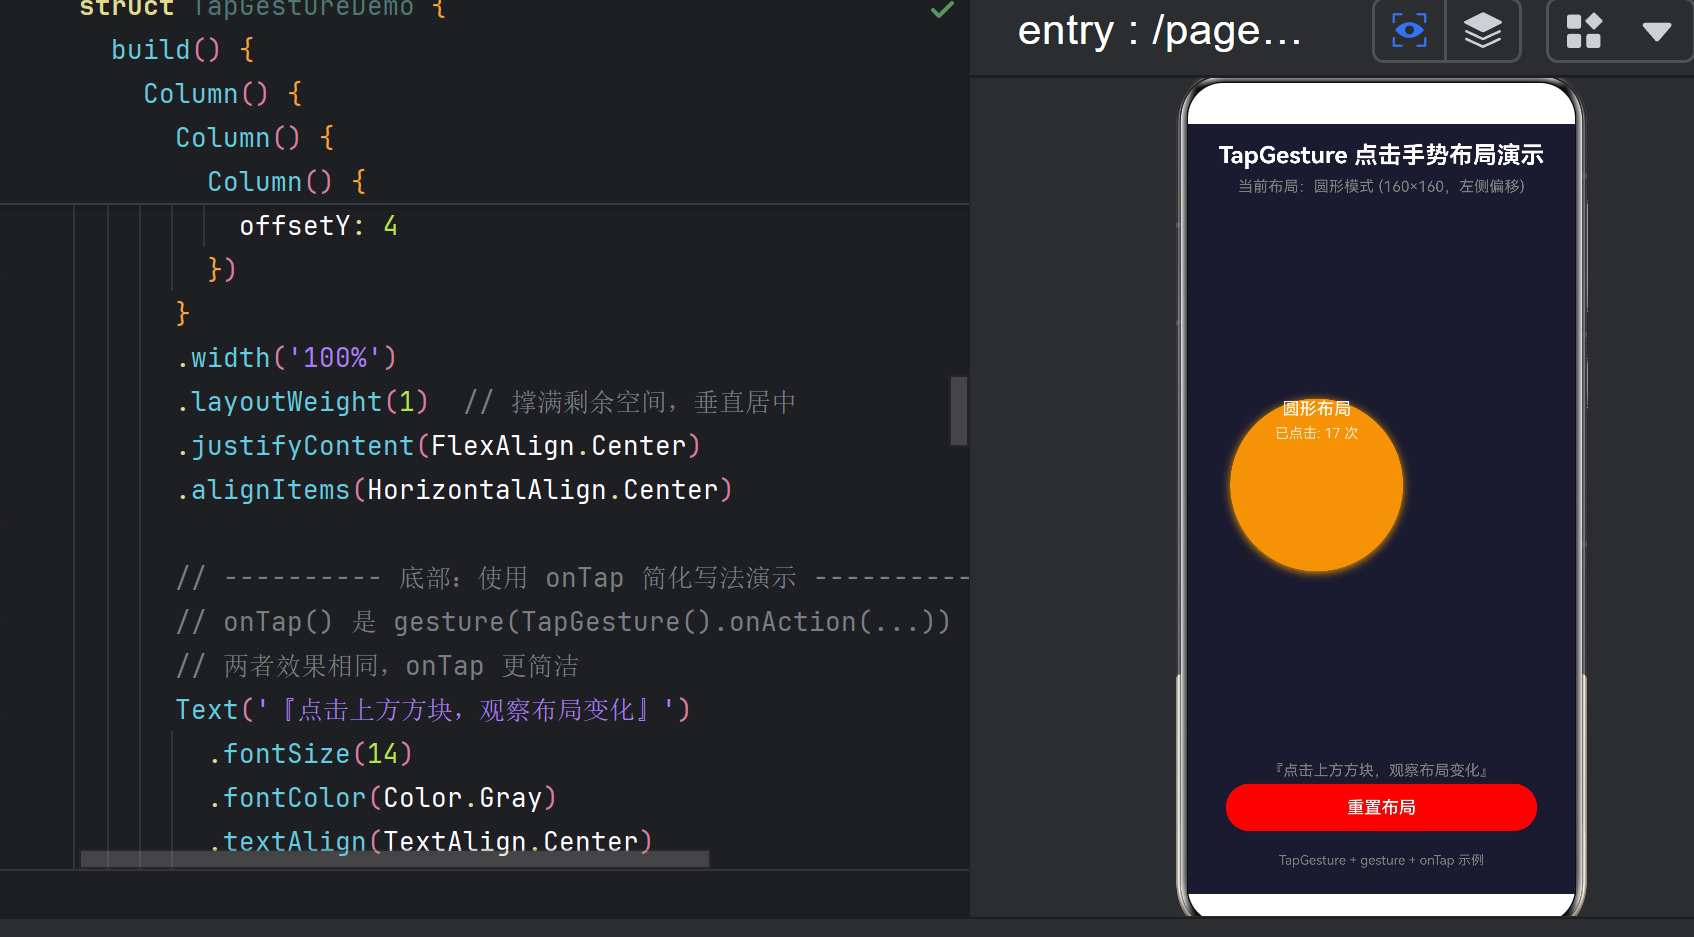Click the 圆形布局 label on the circle

[1316, 408]
